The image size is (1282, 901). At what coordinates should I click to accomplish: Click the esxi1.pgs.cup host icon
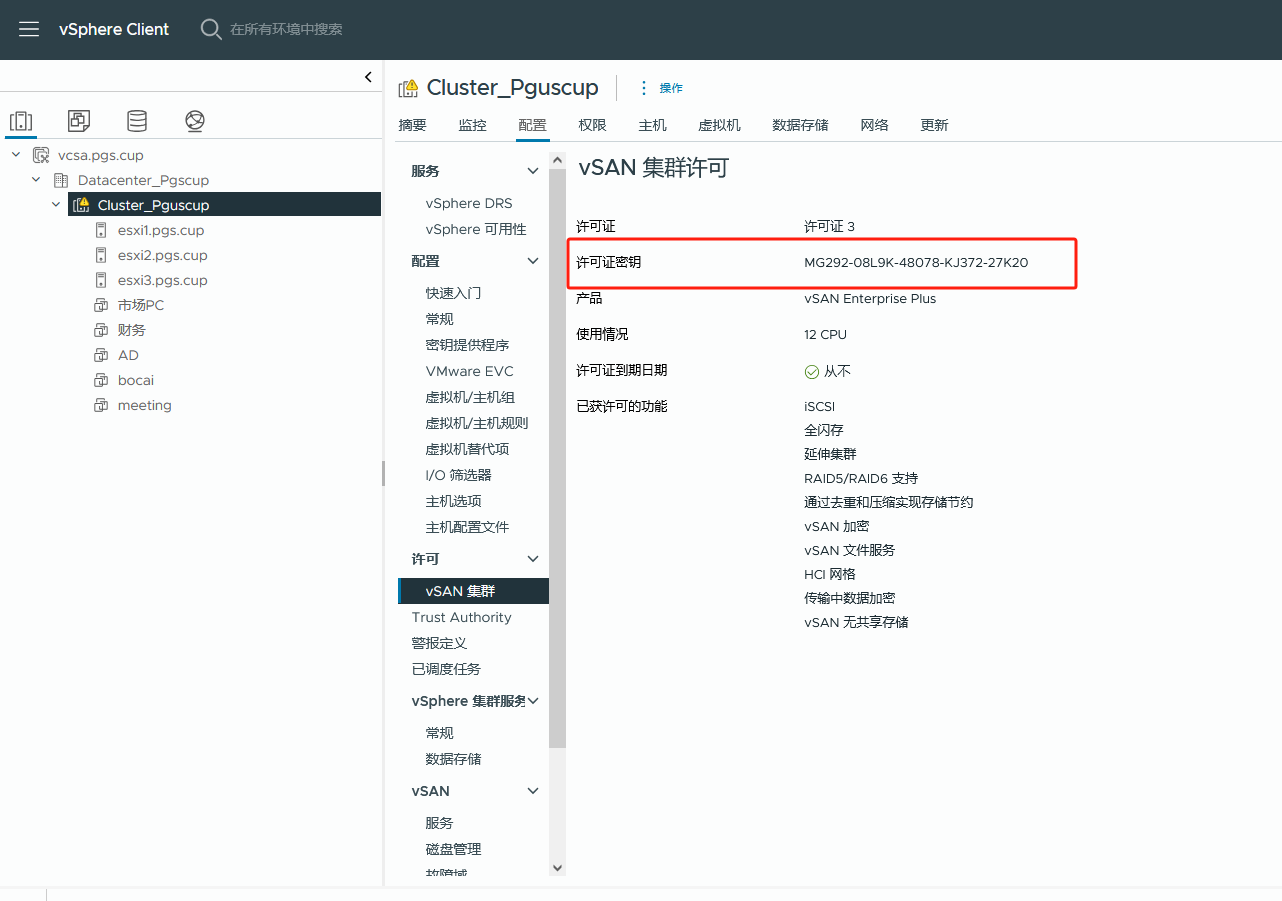(101, 230)
